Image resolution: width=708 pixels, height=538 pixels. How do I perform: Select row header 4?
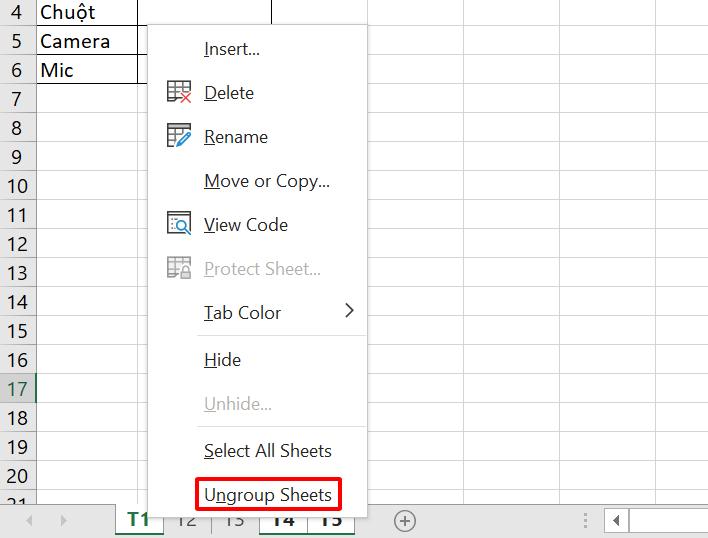(18, 12)
